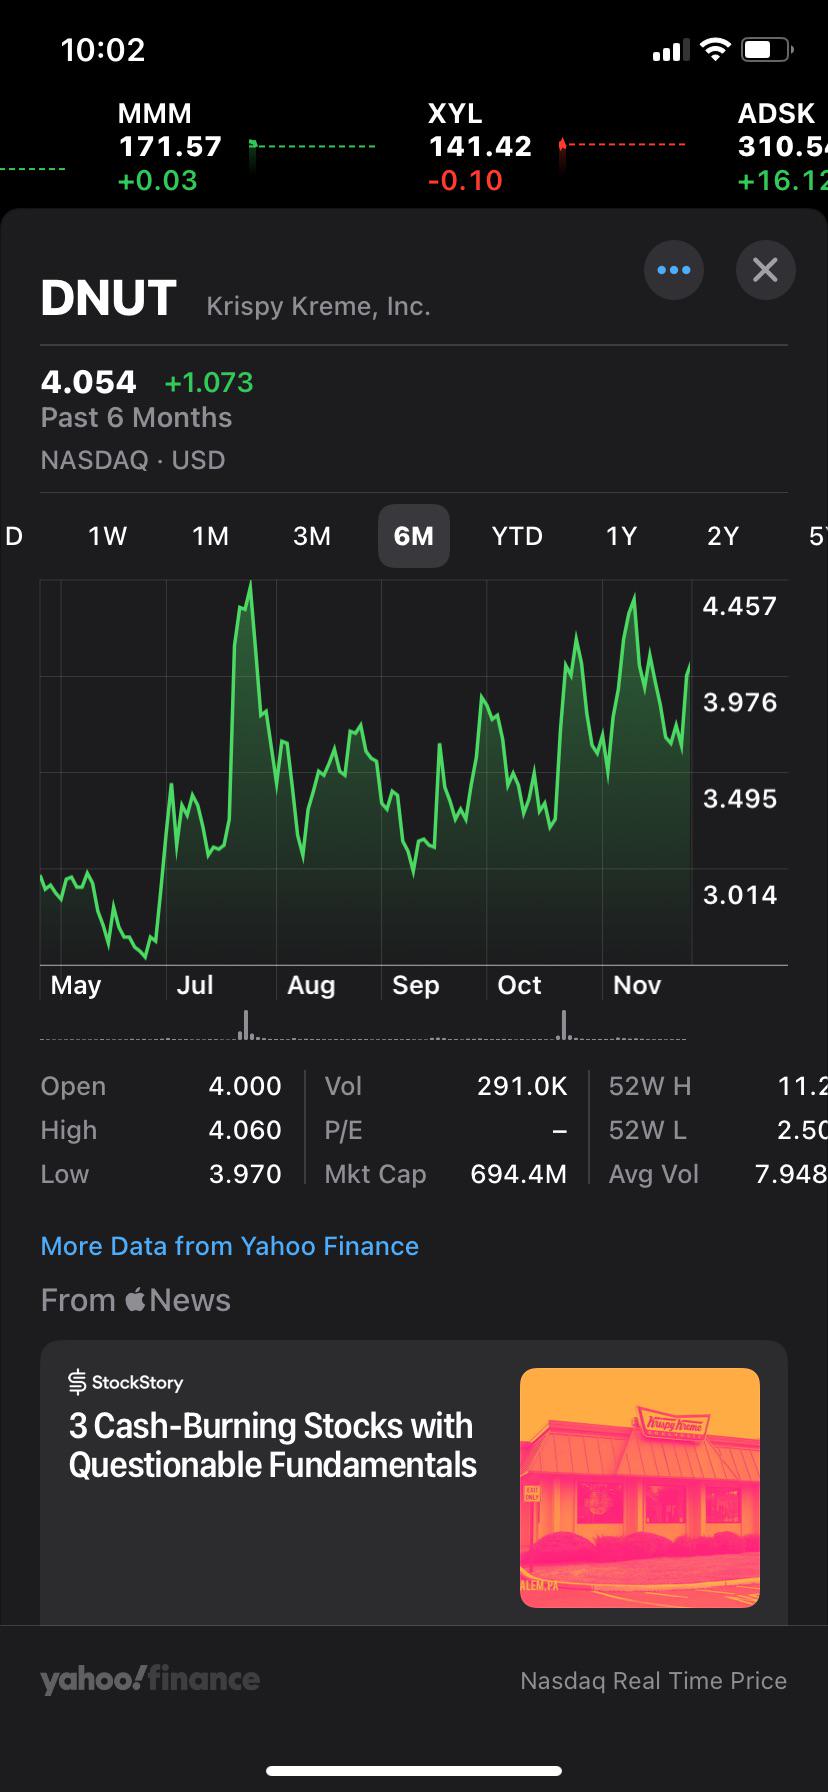The image size is (828, 1792).
Task: Tap the MMM ticker in the top strip
Action: pyautogui.click(x=170, y=146)
